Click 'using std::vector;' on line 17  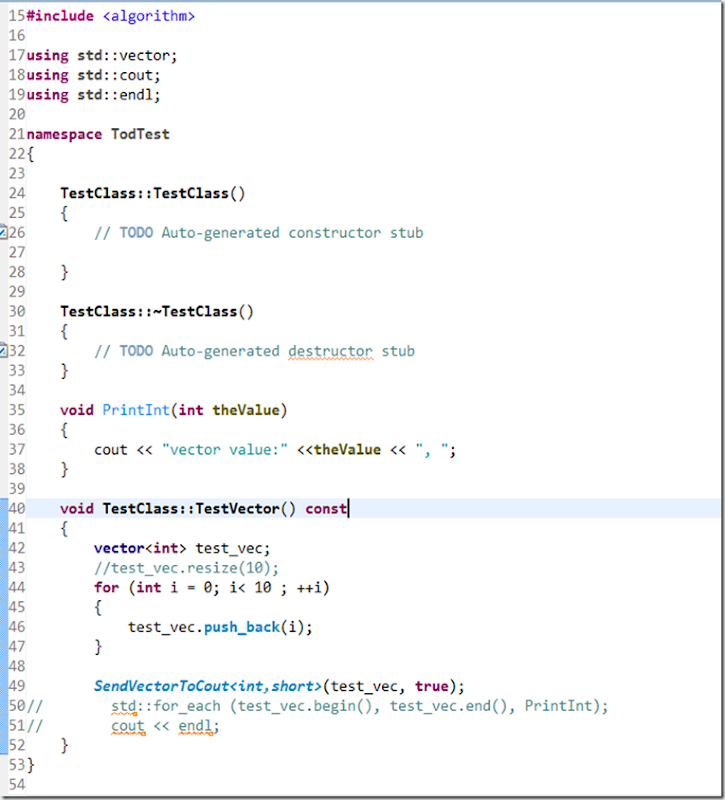[102, 55]
